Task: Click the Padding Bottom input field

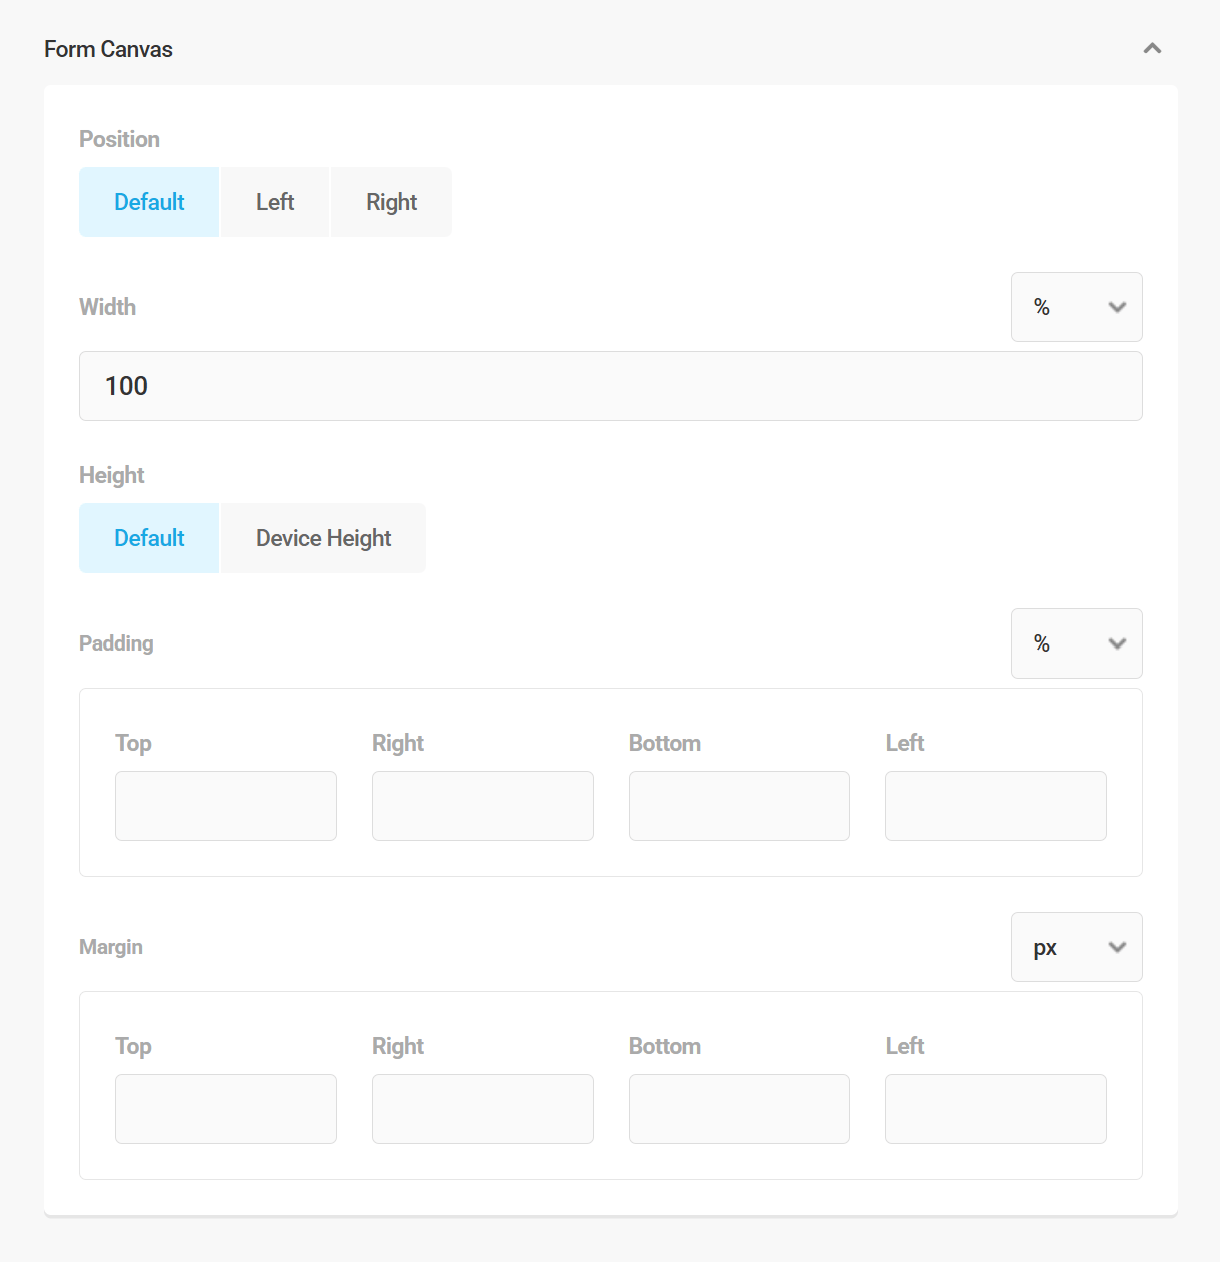Action: coord(739,805)
